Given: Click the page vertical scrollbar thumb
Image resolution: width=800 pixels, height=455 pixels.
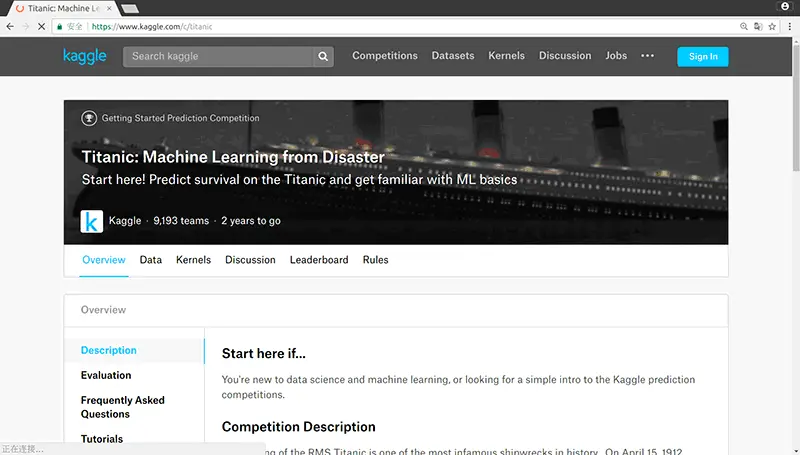Looking at the screenshot, I should tap(796, 107).
